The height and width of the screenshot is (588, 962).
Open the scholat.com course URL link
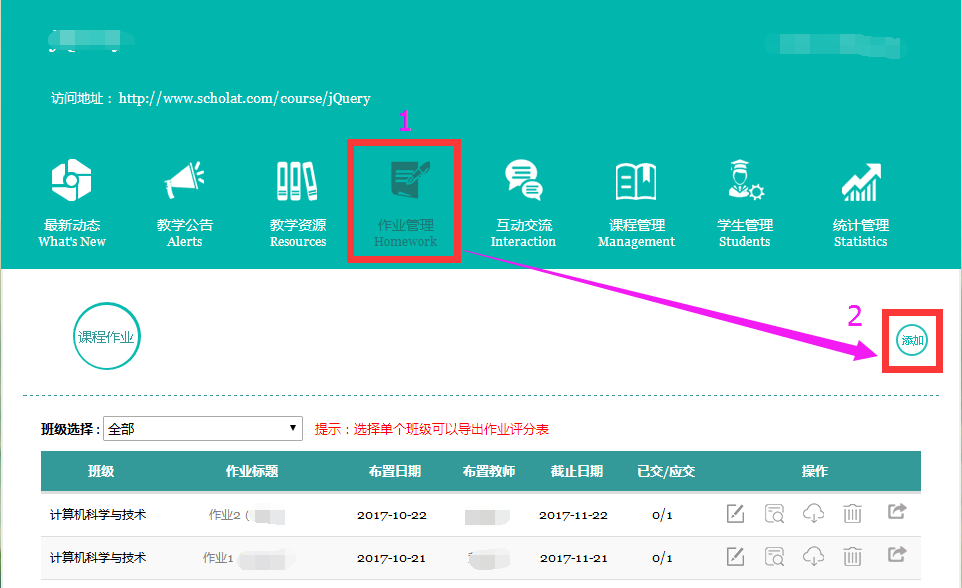(x=244, y=99)
